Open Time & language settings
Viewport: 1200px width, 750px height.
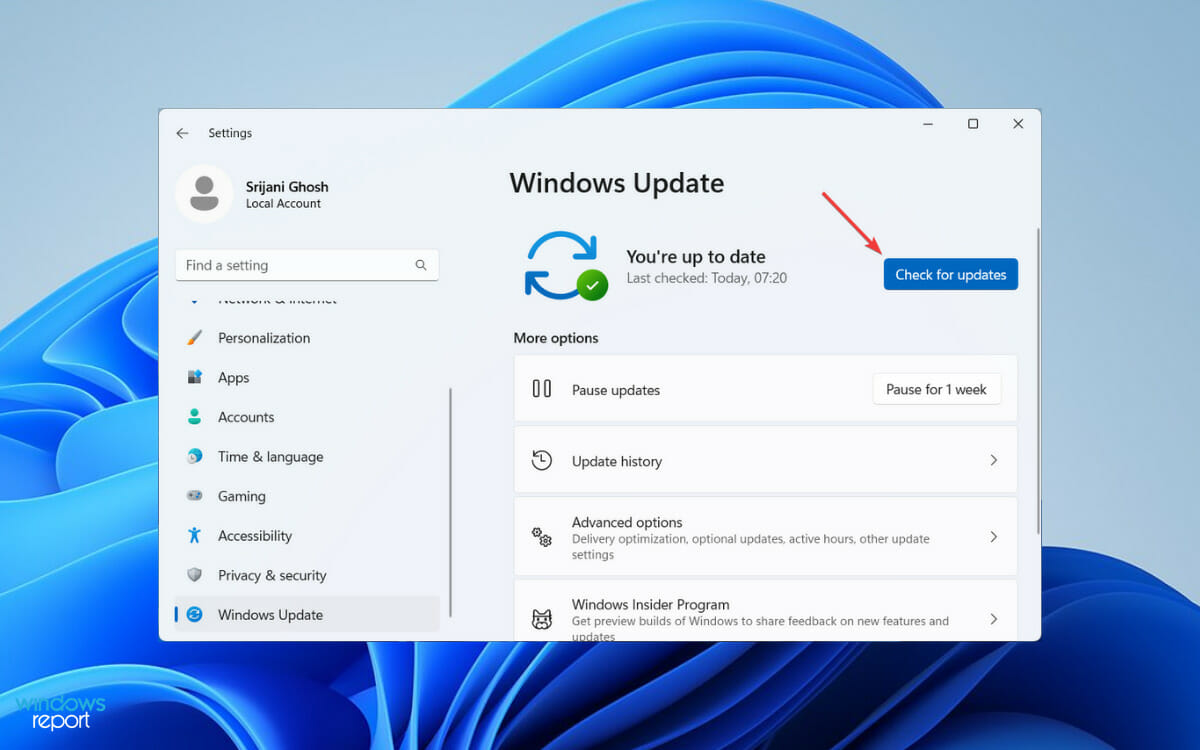tap(270, 456)
